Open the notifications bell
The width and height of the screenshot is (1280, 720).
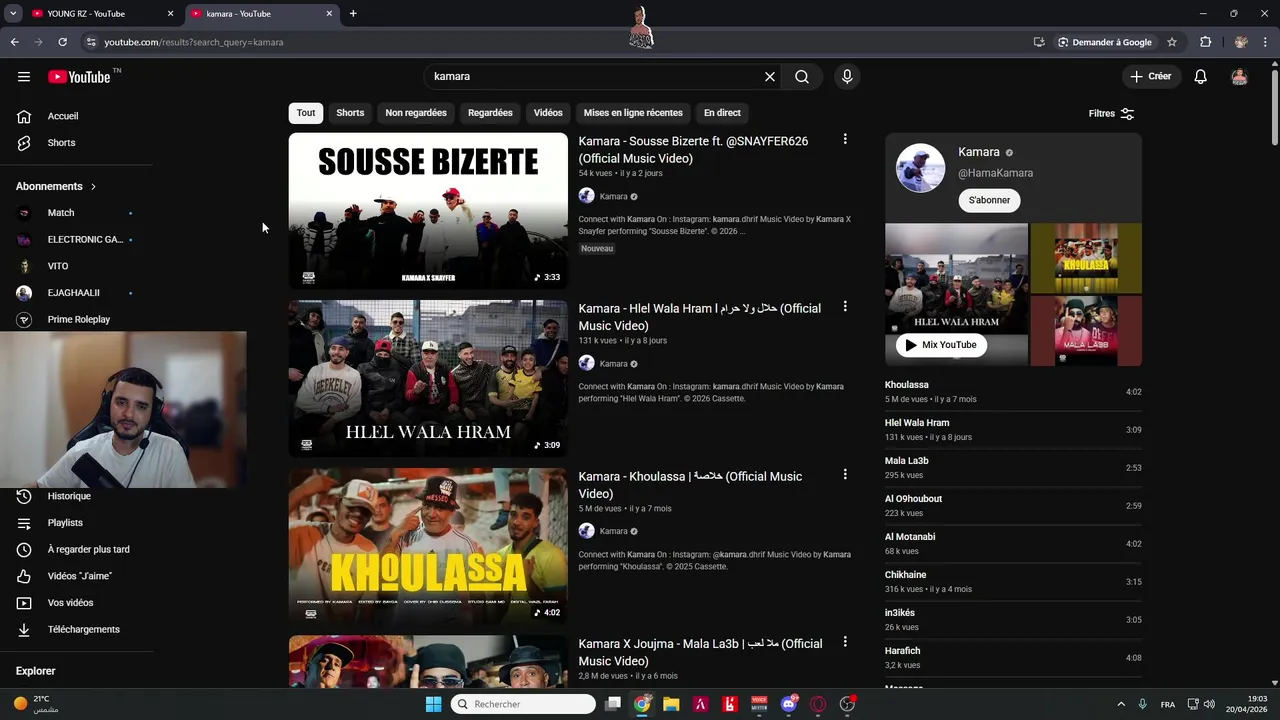1201,77
